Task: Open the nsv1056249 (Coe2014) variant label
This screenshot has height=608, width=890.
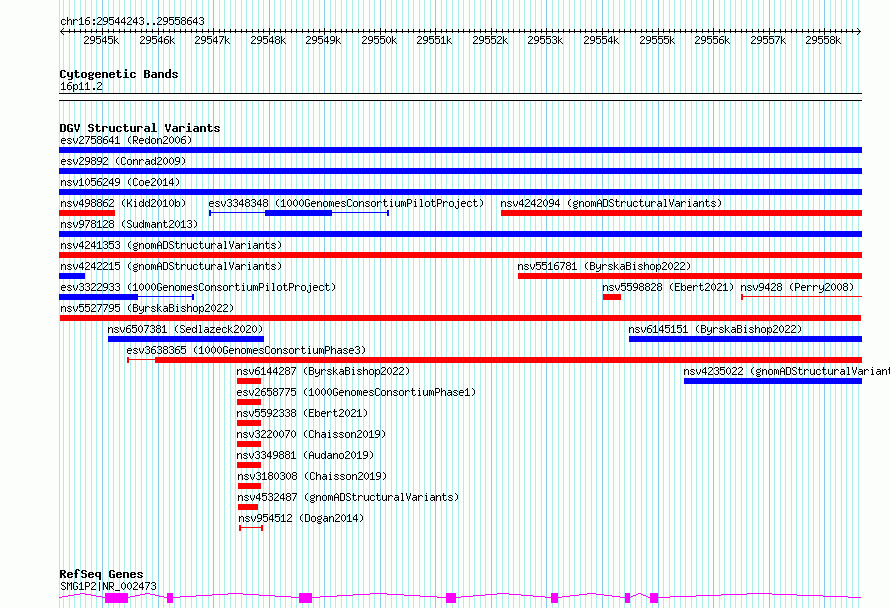Action: (x=120, y=182)
